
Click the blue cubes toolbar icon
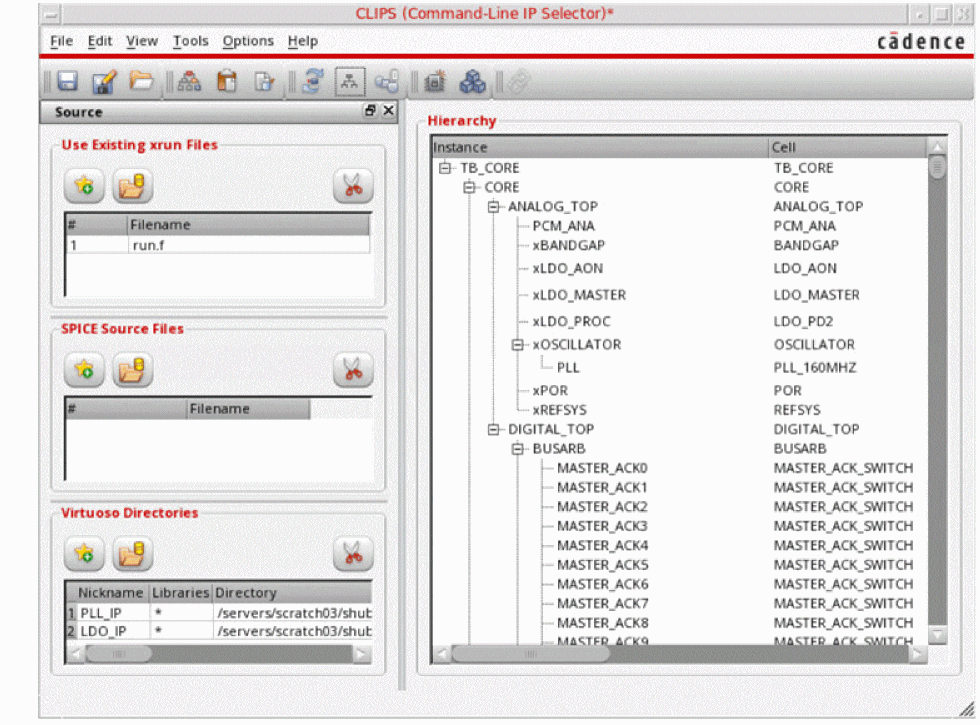[472, 82]
